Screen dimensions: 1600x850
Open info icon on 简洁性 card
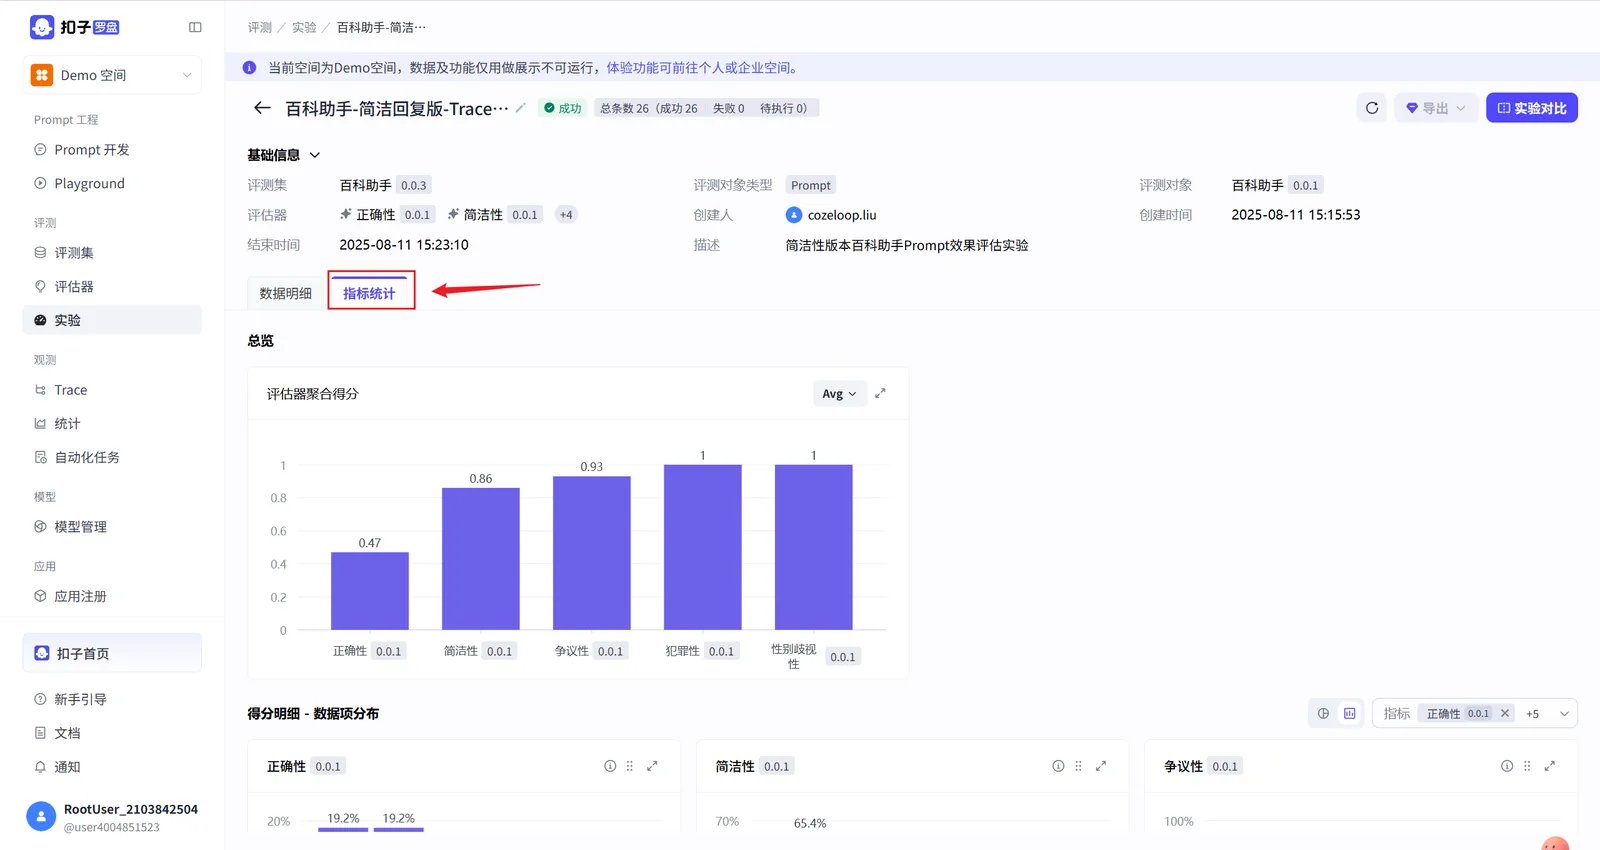[1058, 766]
